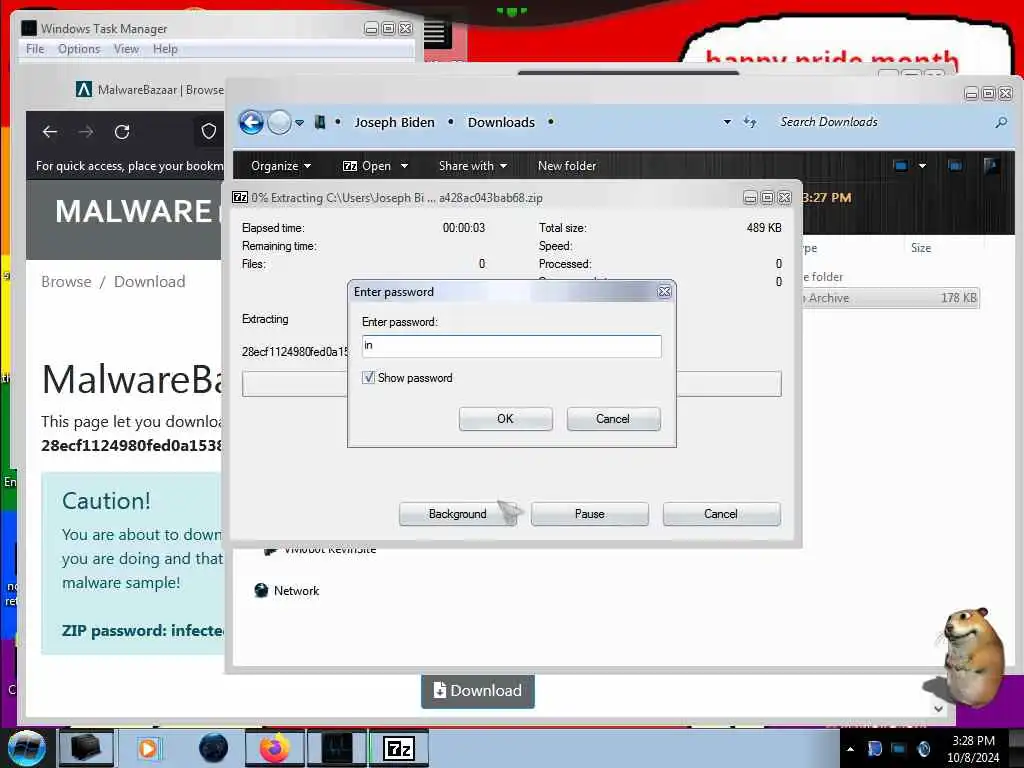Expand the Open button dropdown arrow
The width and height of the screenshot is (1024, 768).
click(x=404, y=166)
